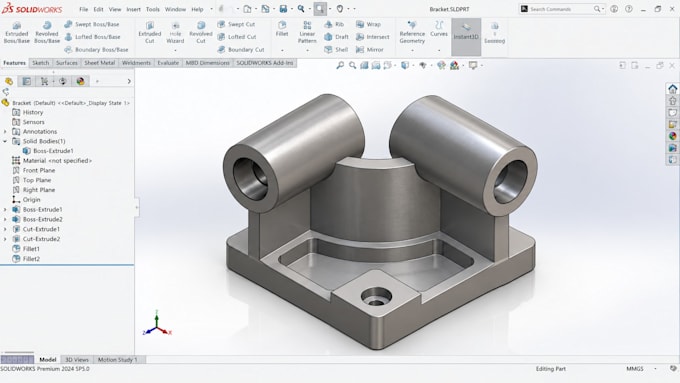The height and width of the screenshot is (383, 680).
Task: Open the FeatureManager design tree tab
Action: (x=9, y=81)
